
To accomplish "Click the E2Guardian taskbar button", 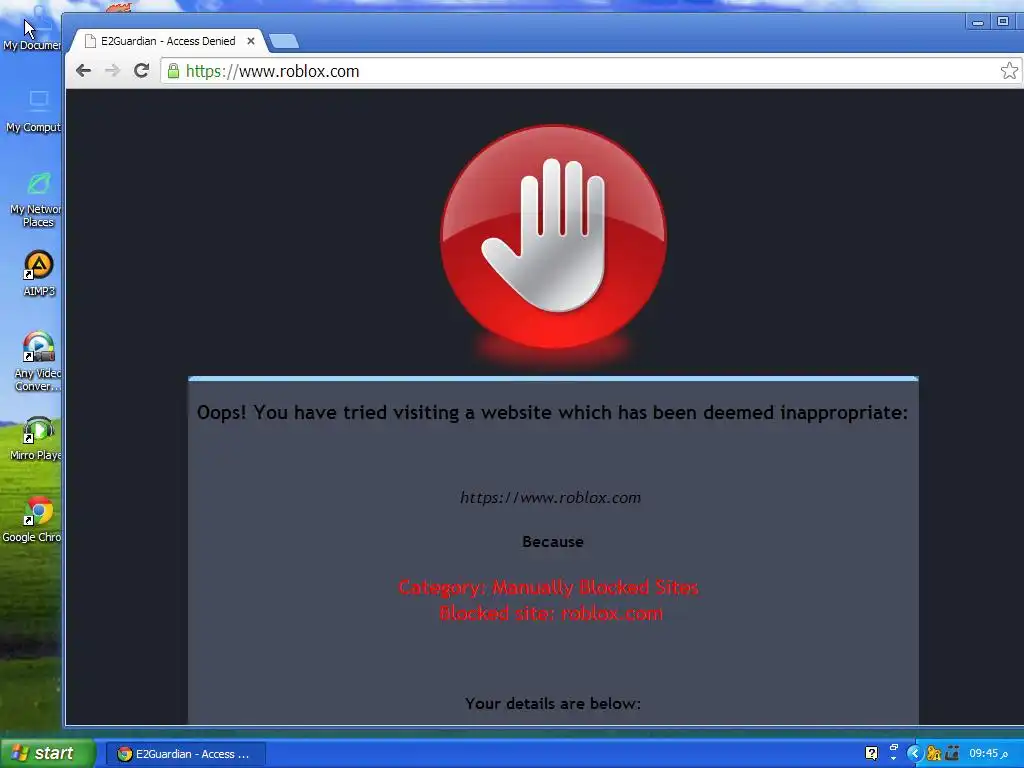I will tap(185, 754).
